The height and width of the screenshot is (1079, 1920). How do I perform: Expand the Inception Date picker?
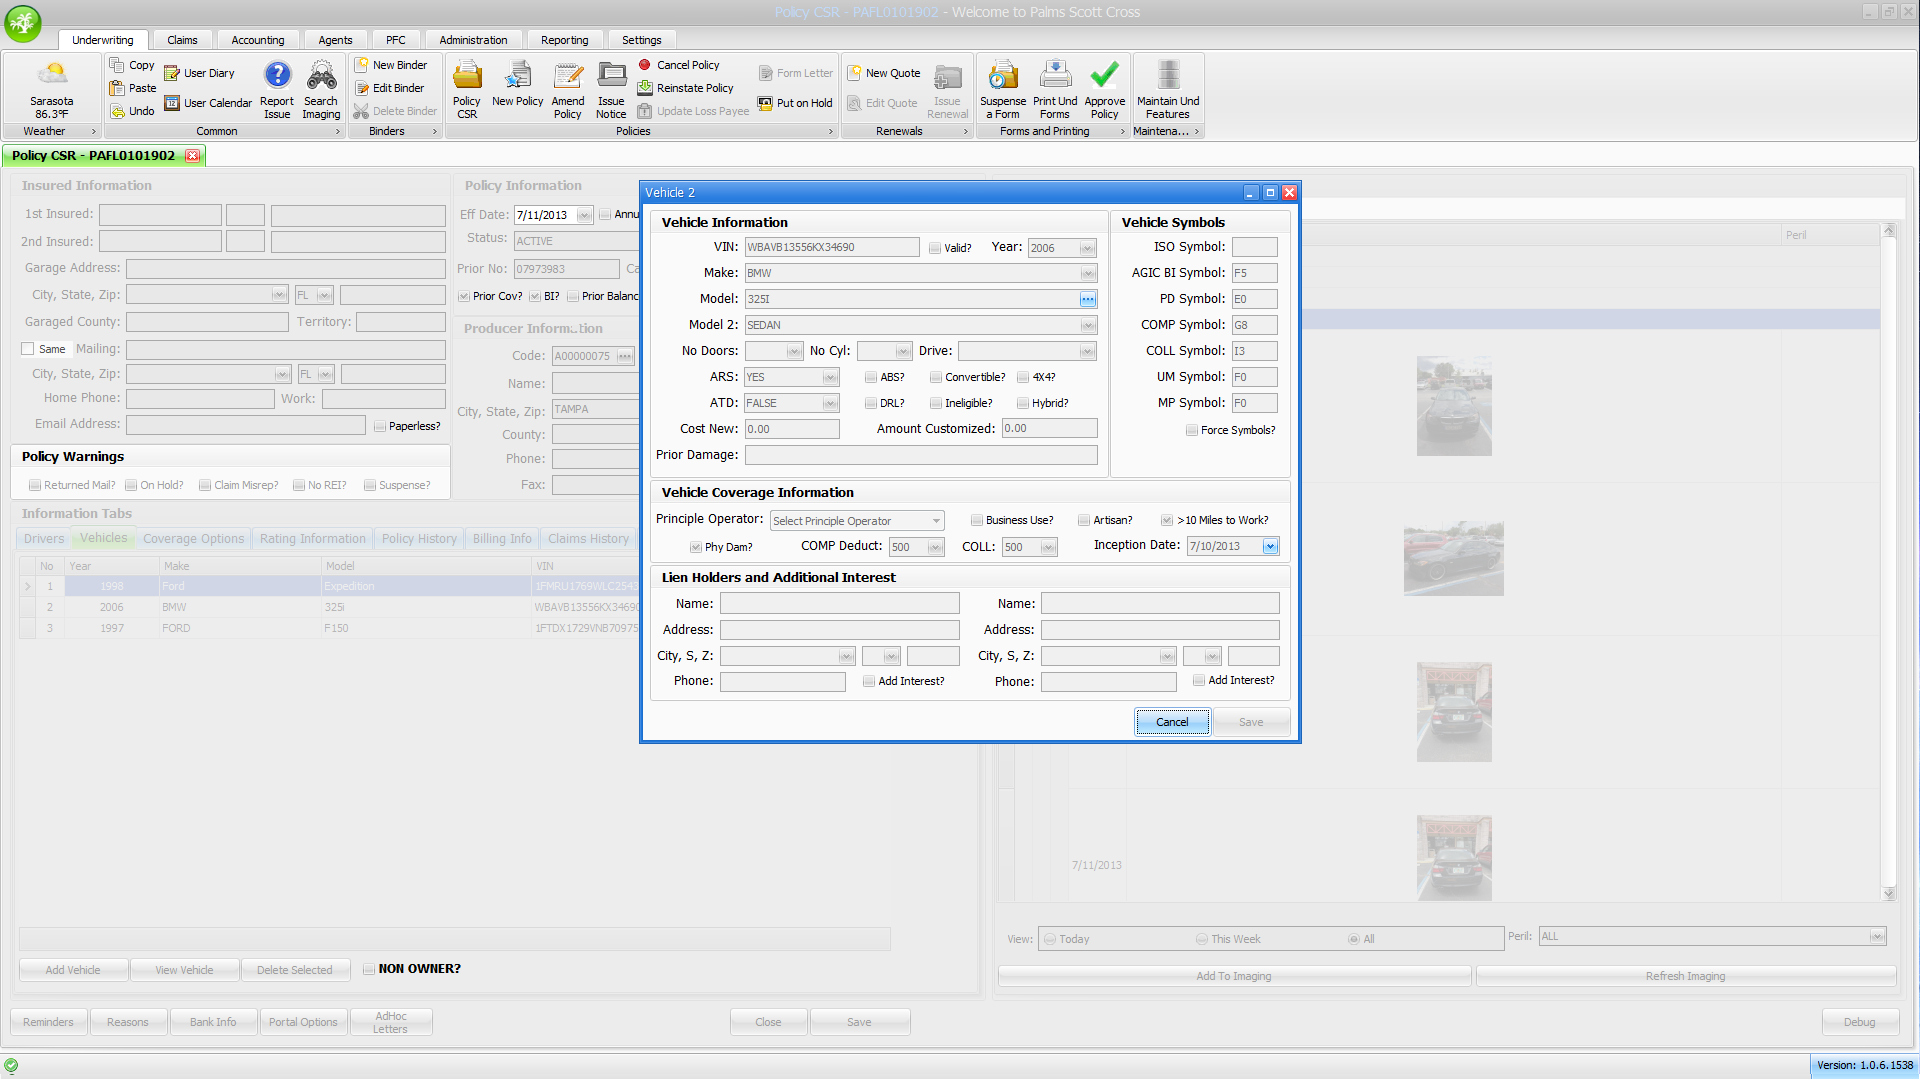pos(1270,547)
